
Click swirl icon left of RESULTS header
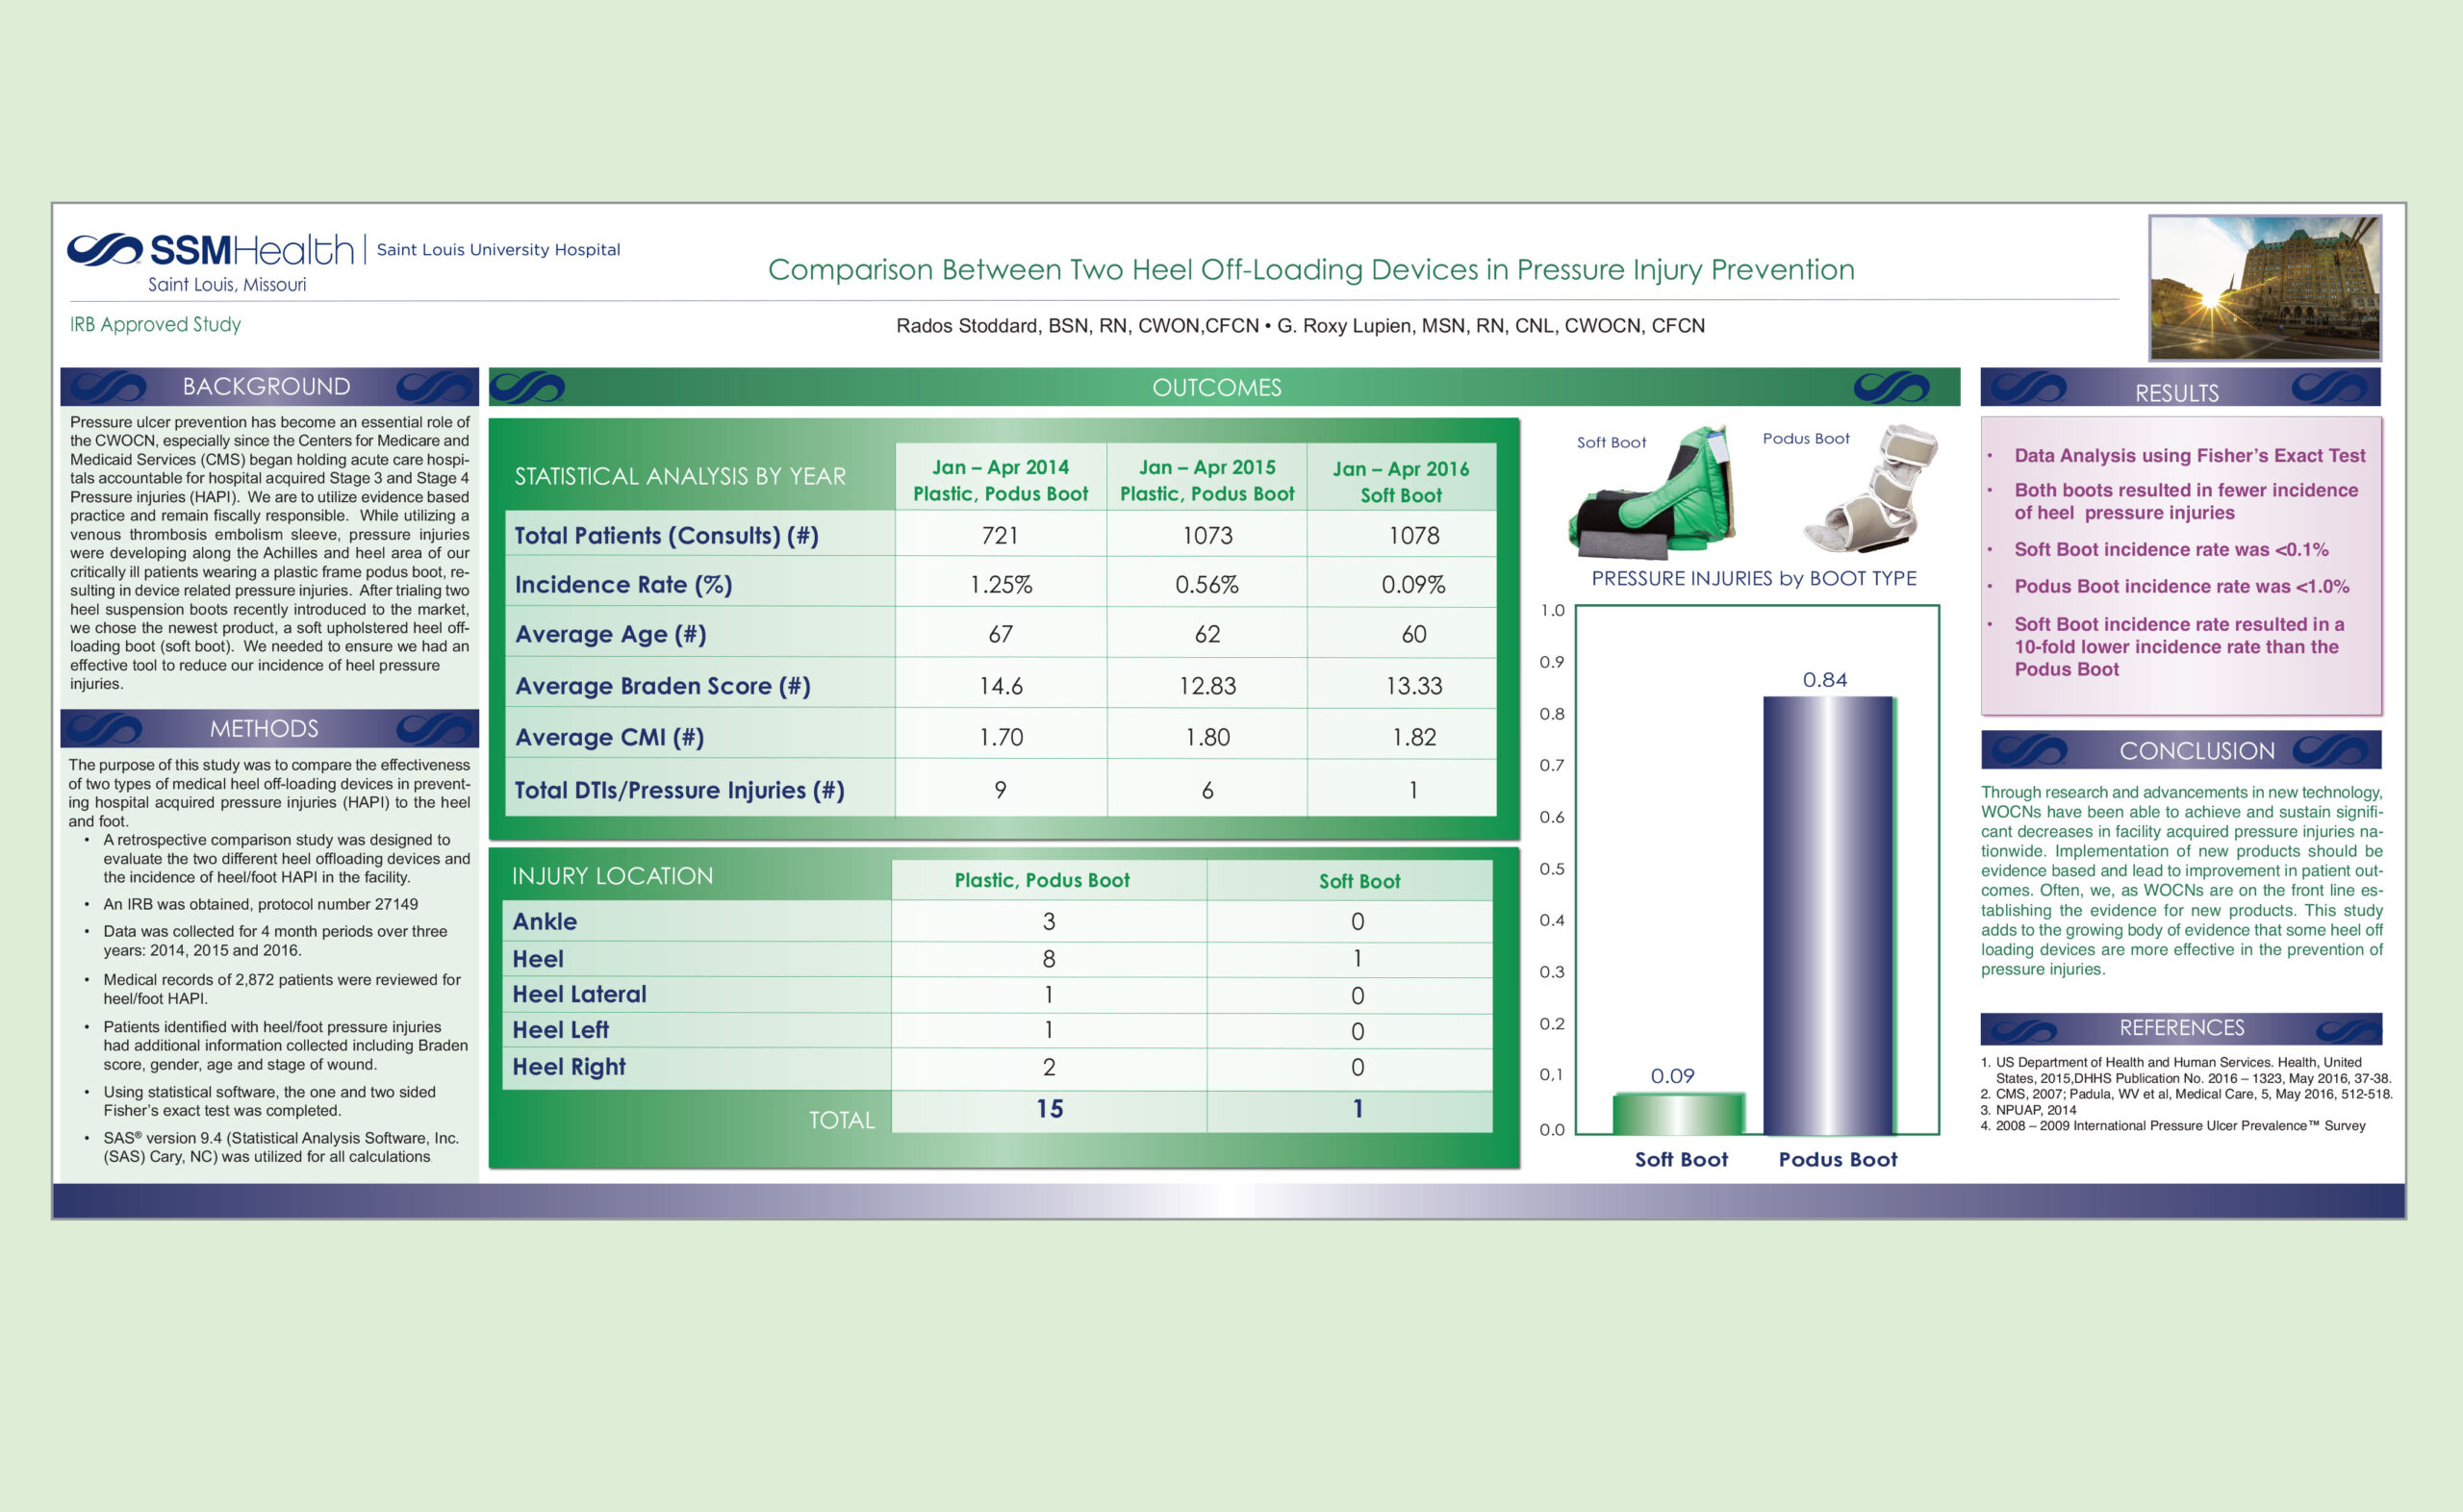[2028, 388]
